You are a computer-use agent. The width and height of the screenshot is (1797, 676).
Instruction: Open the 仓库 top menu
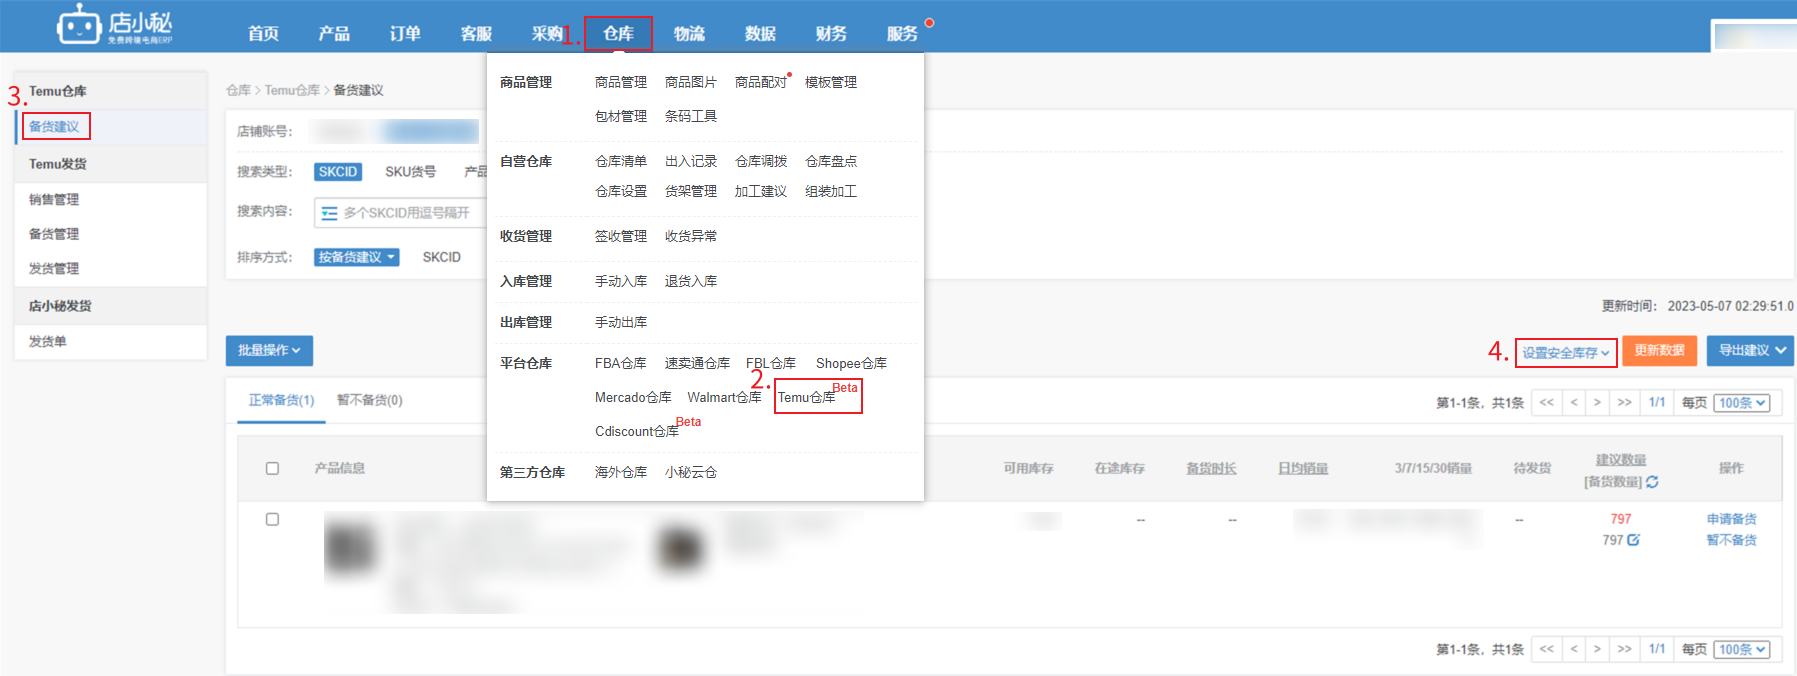618,34
